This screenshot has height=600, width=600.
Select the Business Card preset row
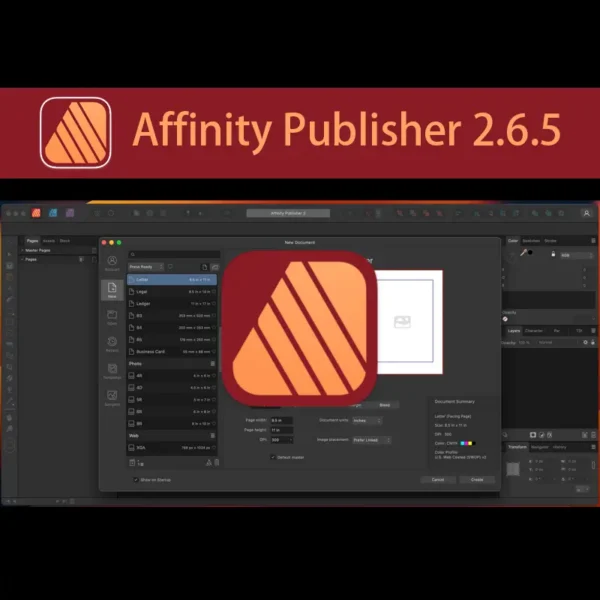pos(172,351)
